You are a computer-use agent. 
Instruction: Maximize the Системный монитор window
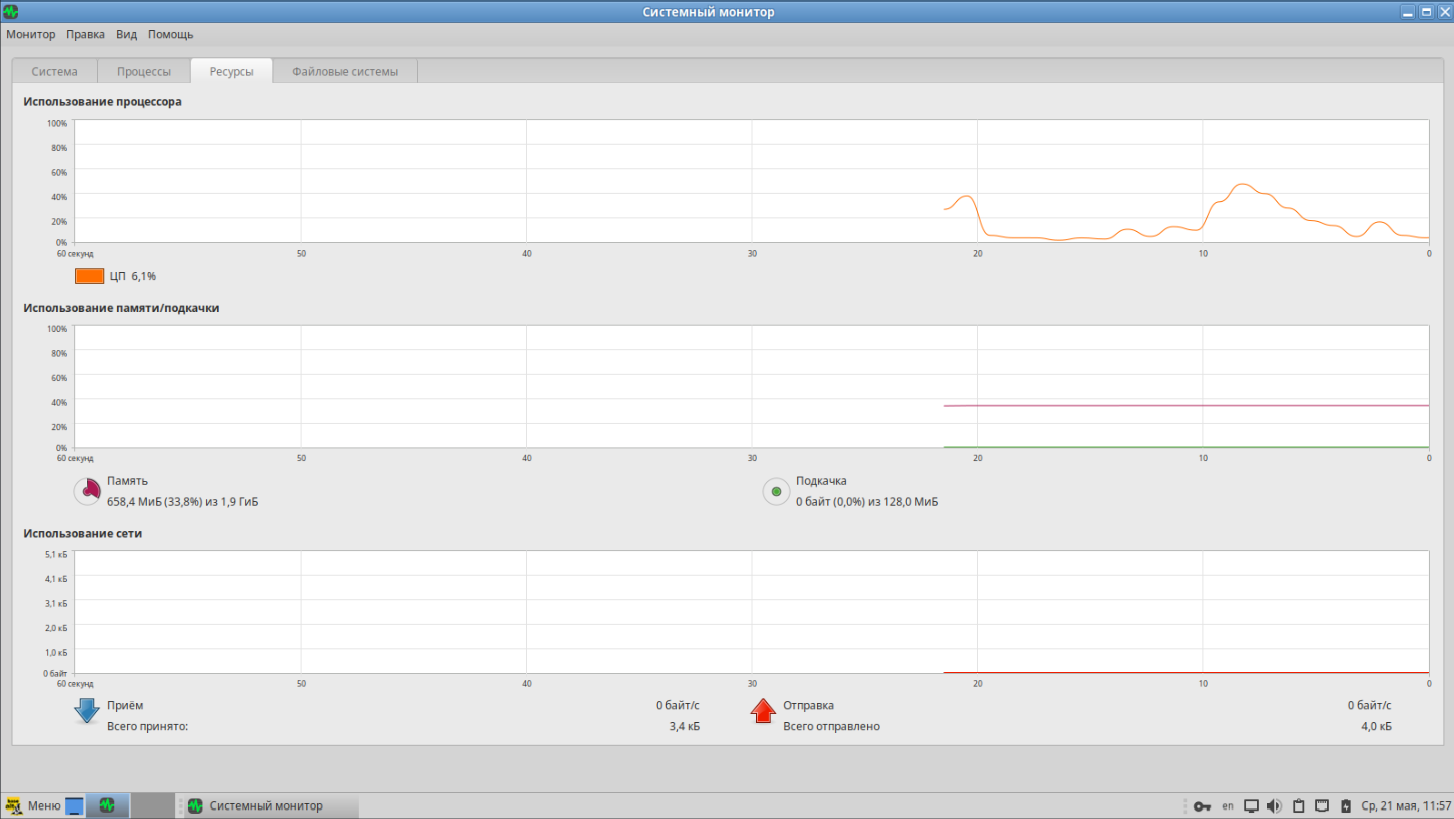pos(1426,12)
